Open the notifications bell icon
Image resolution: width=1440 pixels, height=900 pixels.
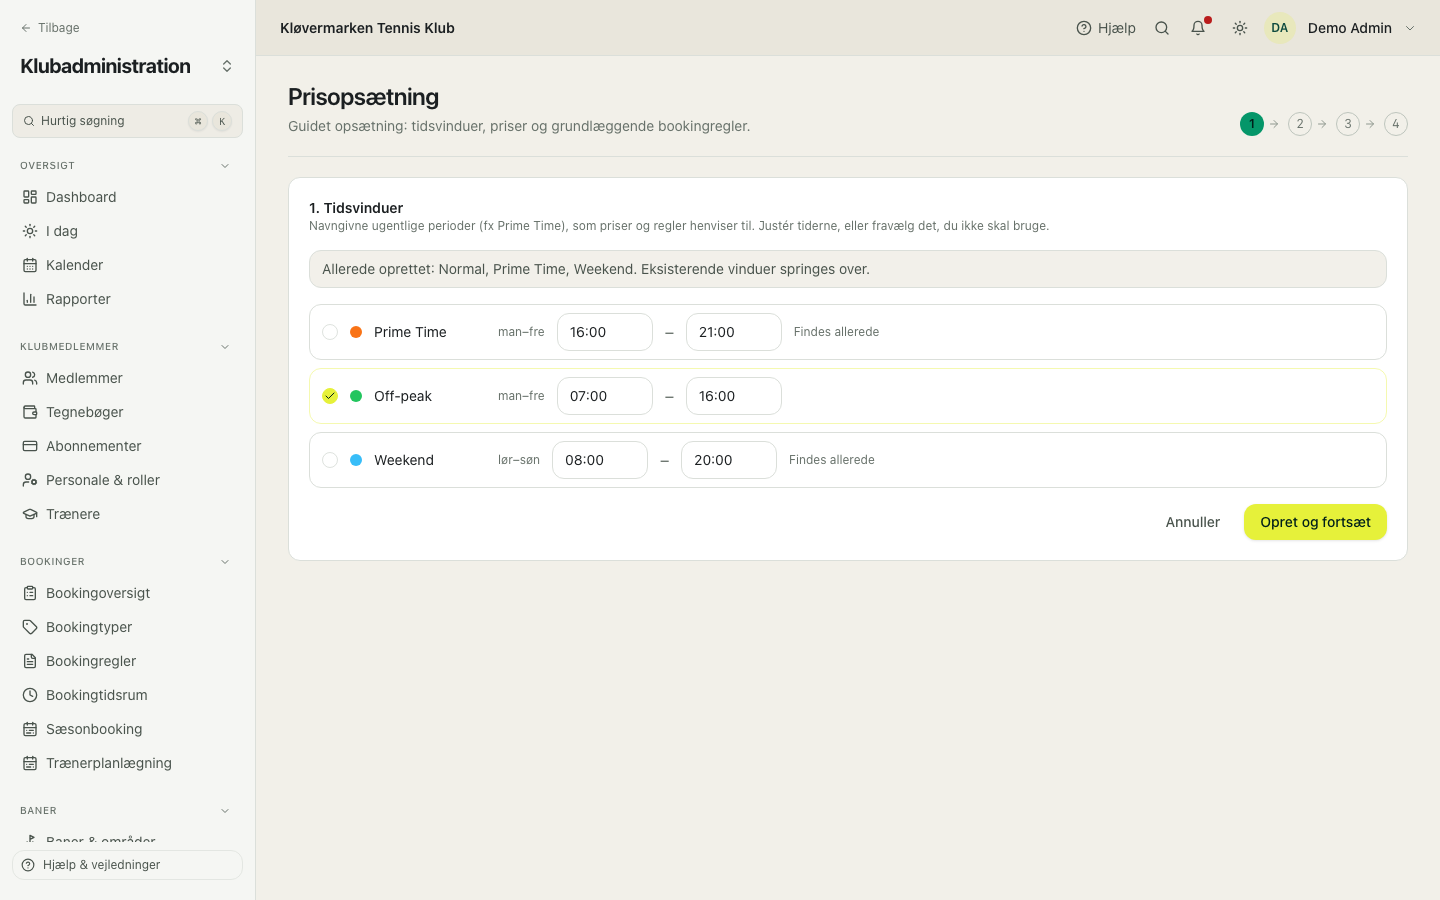(x=1198, y=28)
